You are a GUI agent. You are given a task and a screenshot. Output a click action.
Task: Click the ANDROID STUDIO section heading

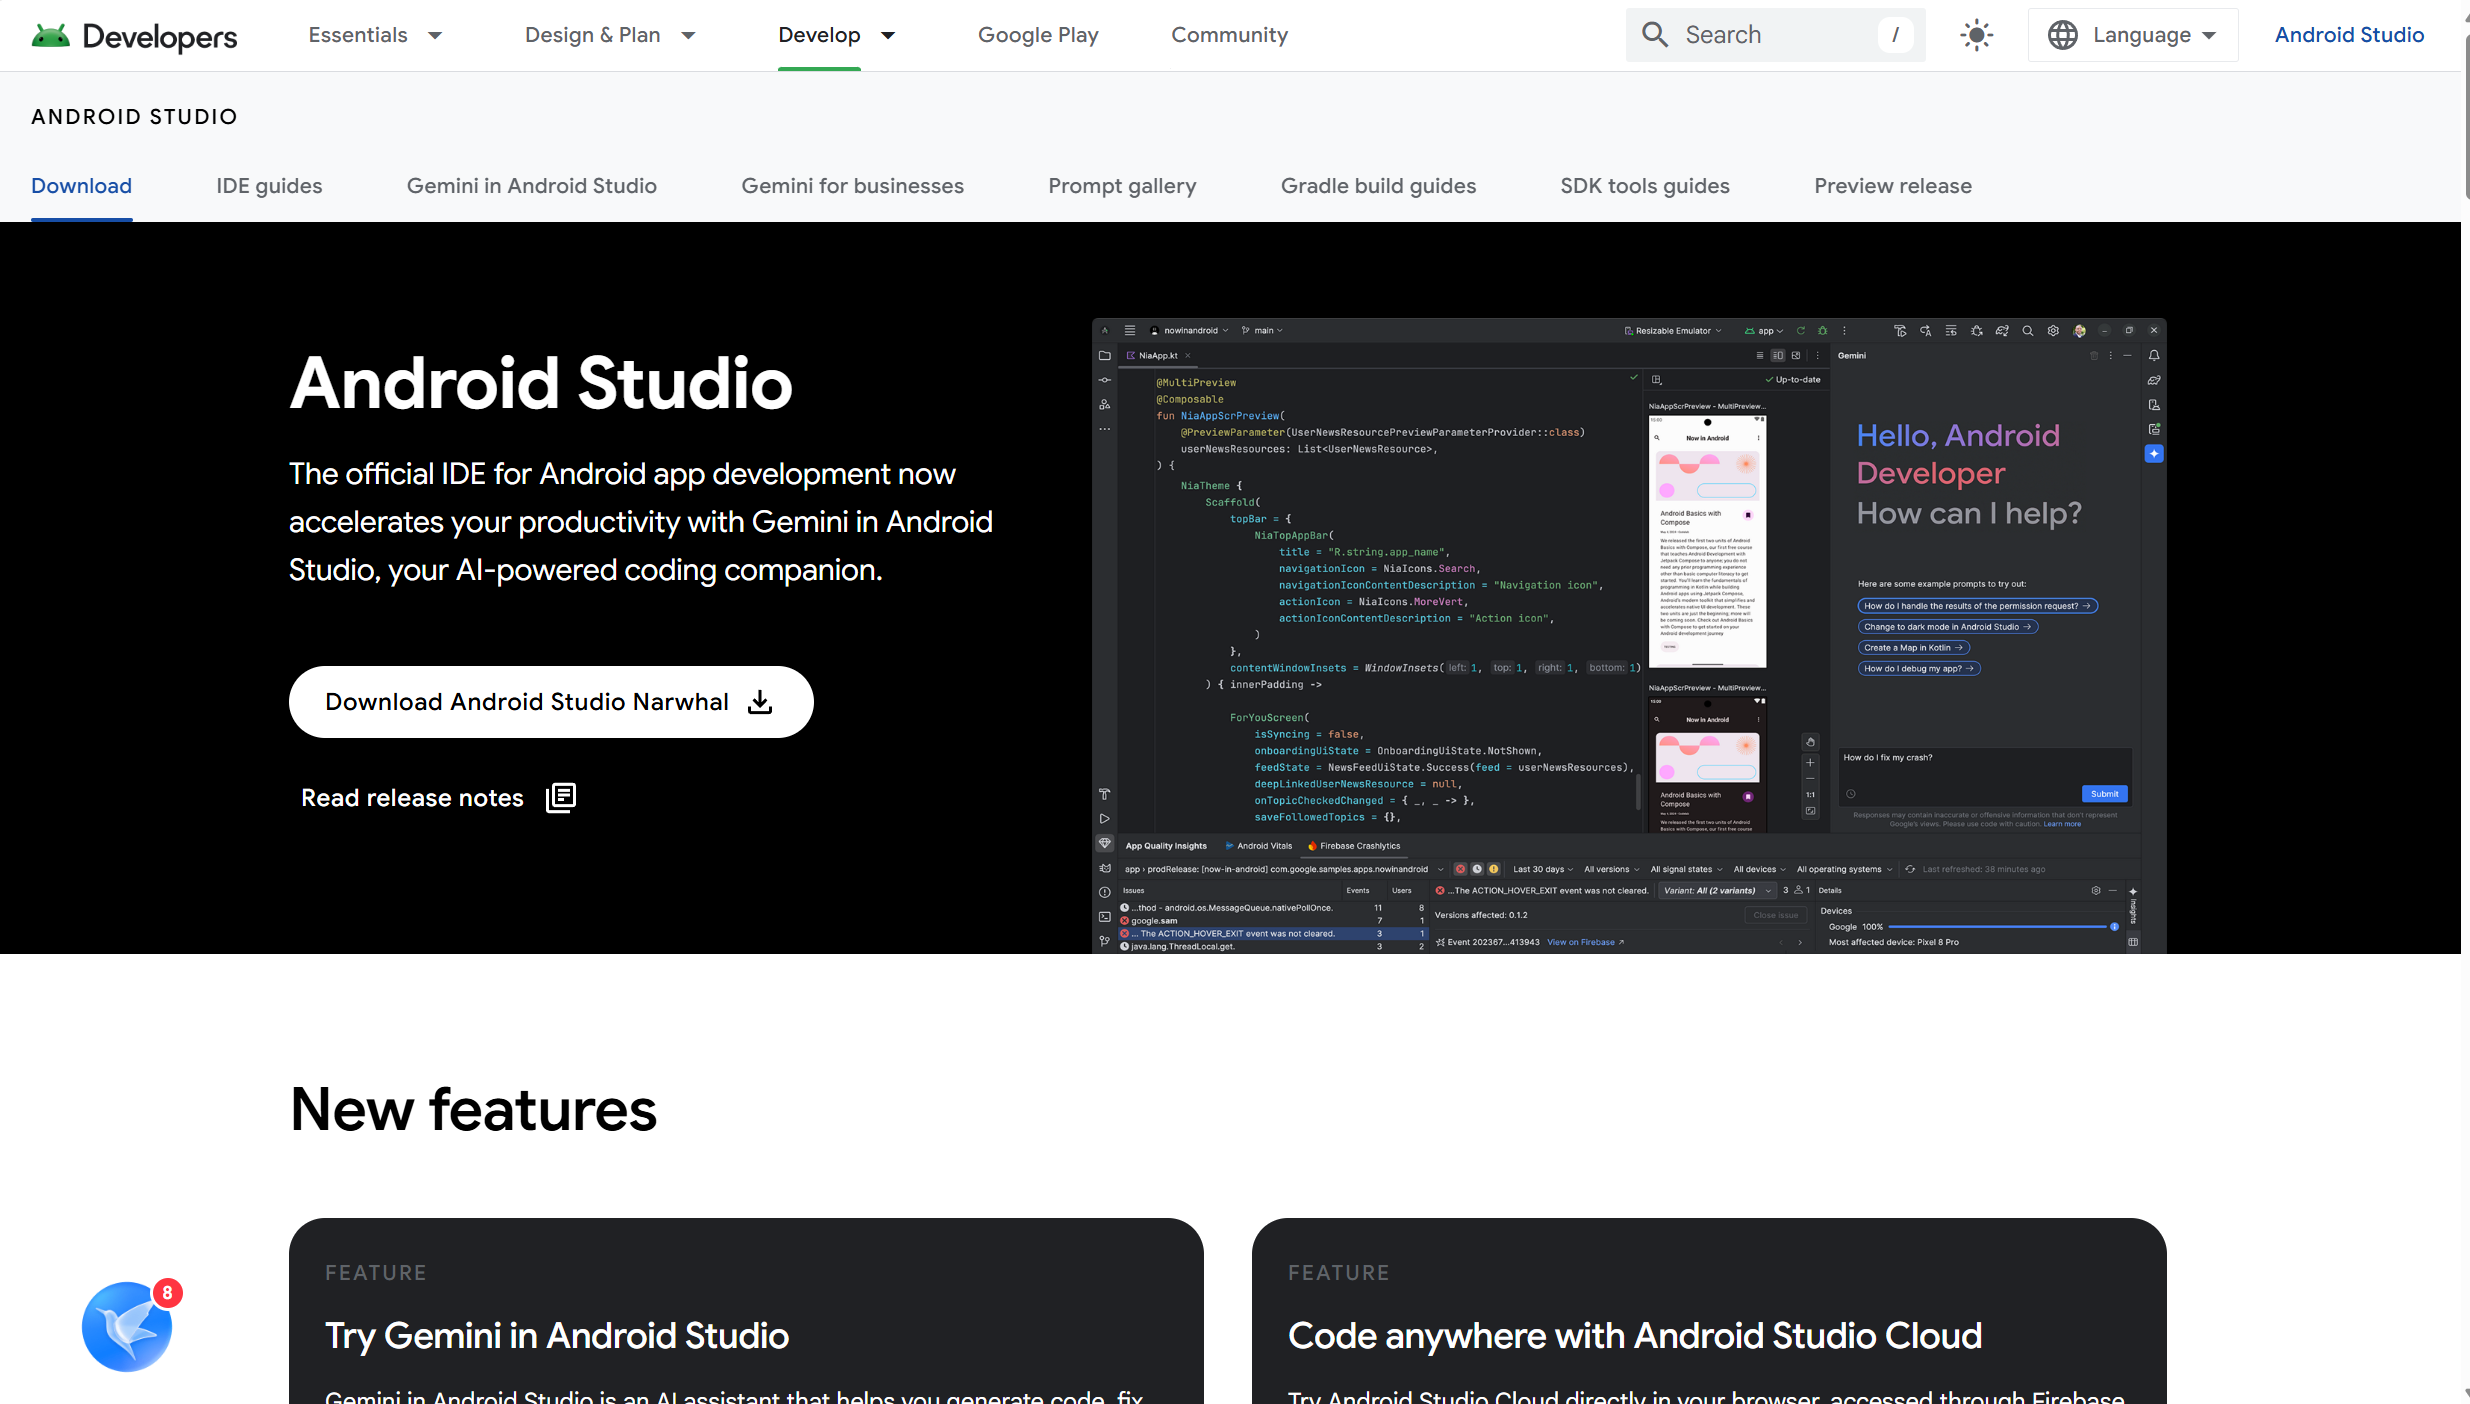[x=135, y=117]
